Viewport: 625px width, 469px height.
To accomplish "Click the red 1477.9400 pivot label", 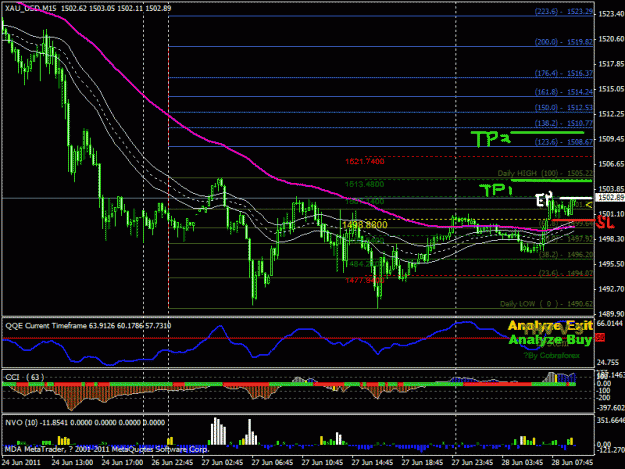I will 365,281.
